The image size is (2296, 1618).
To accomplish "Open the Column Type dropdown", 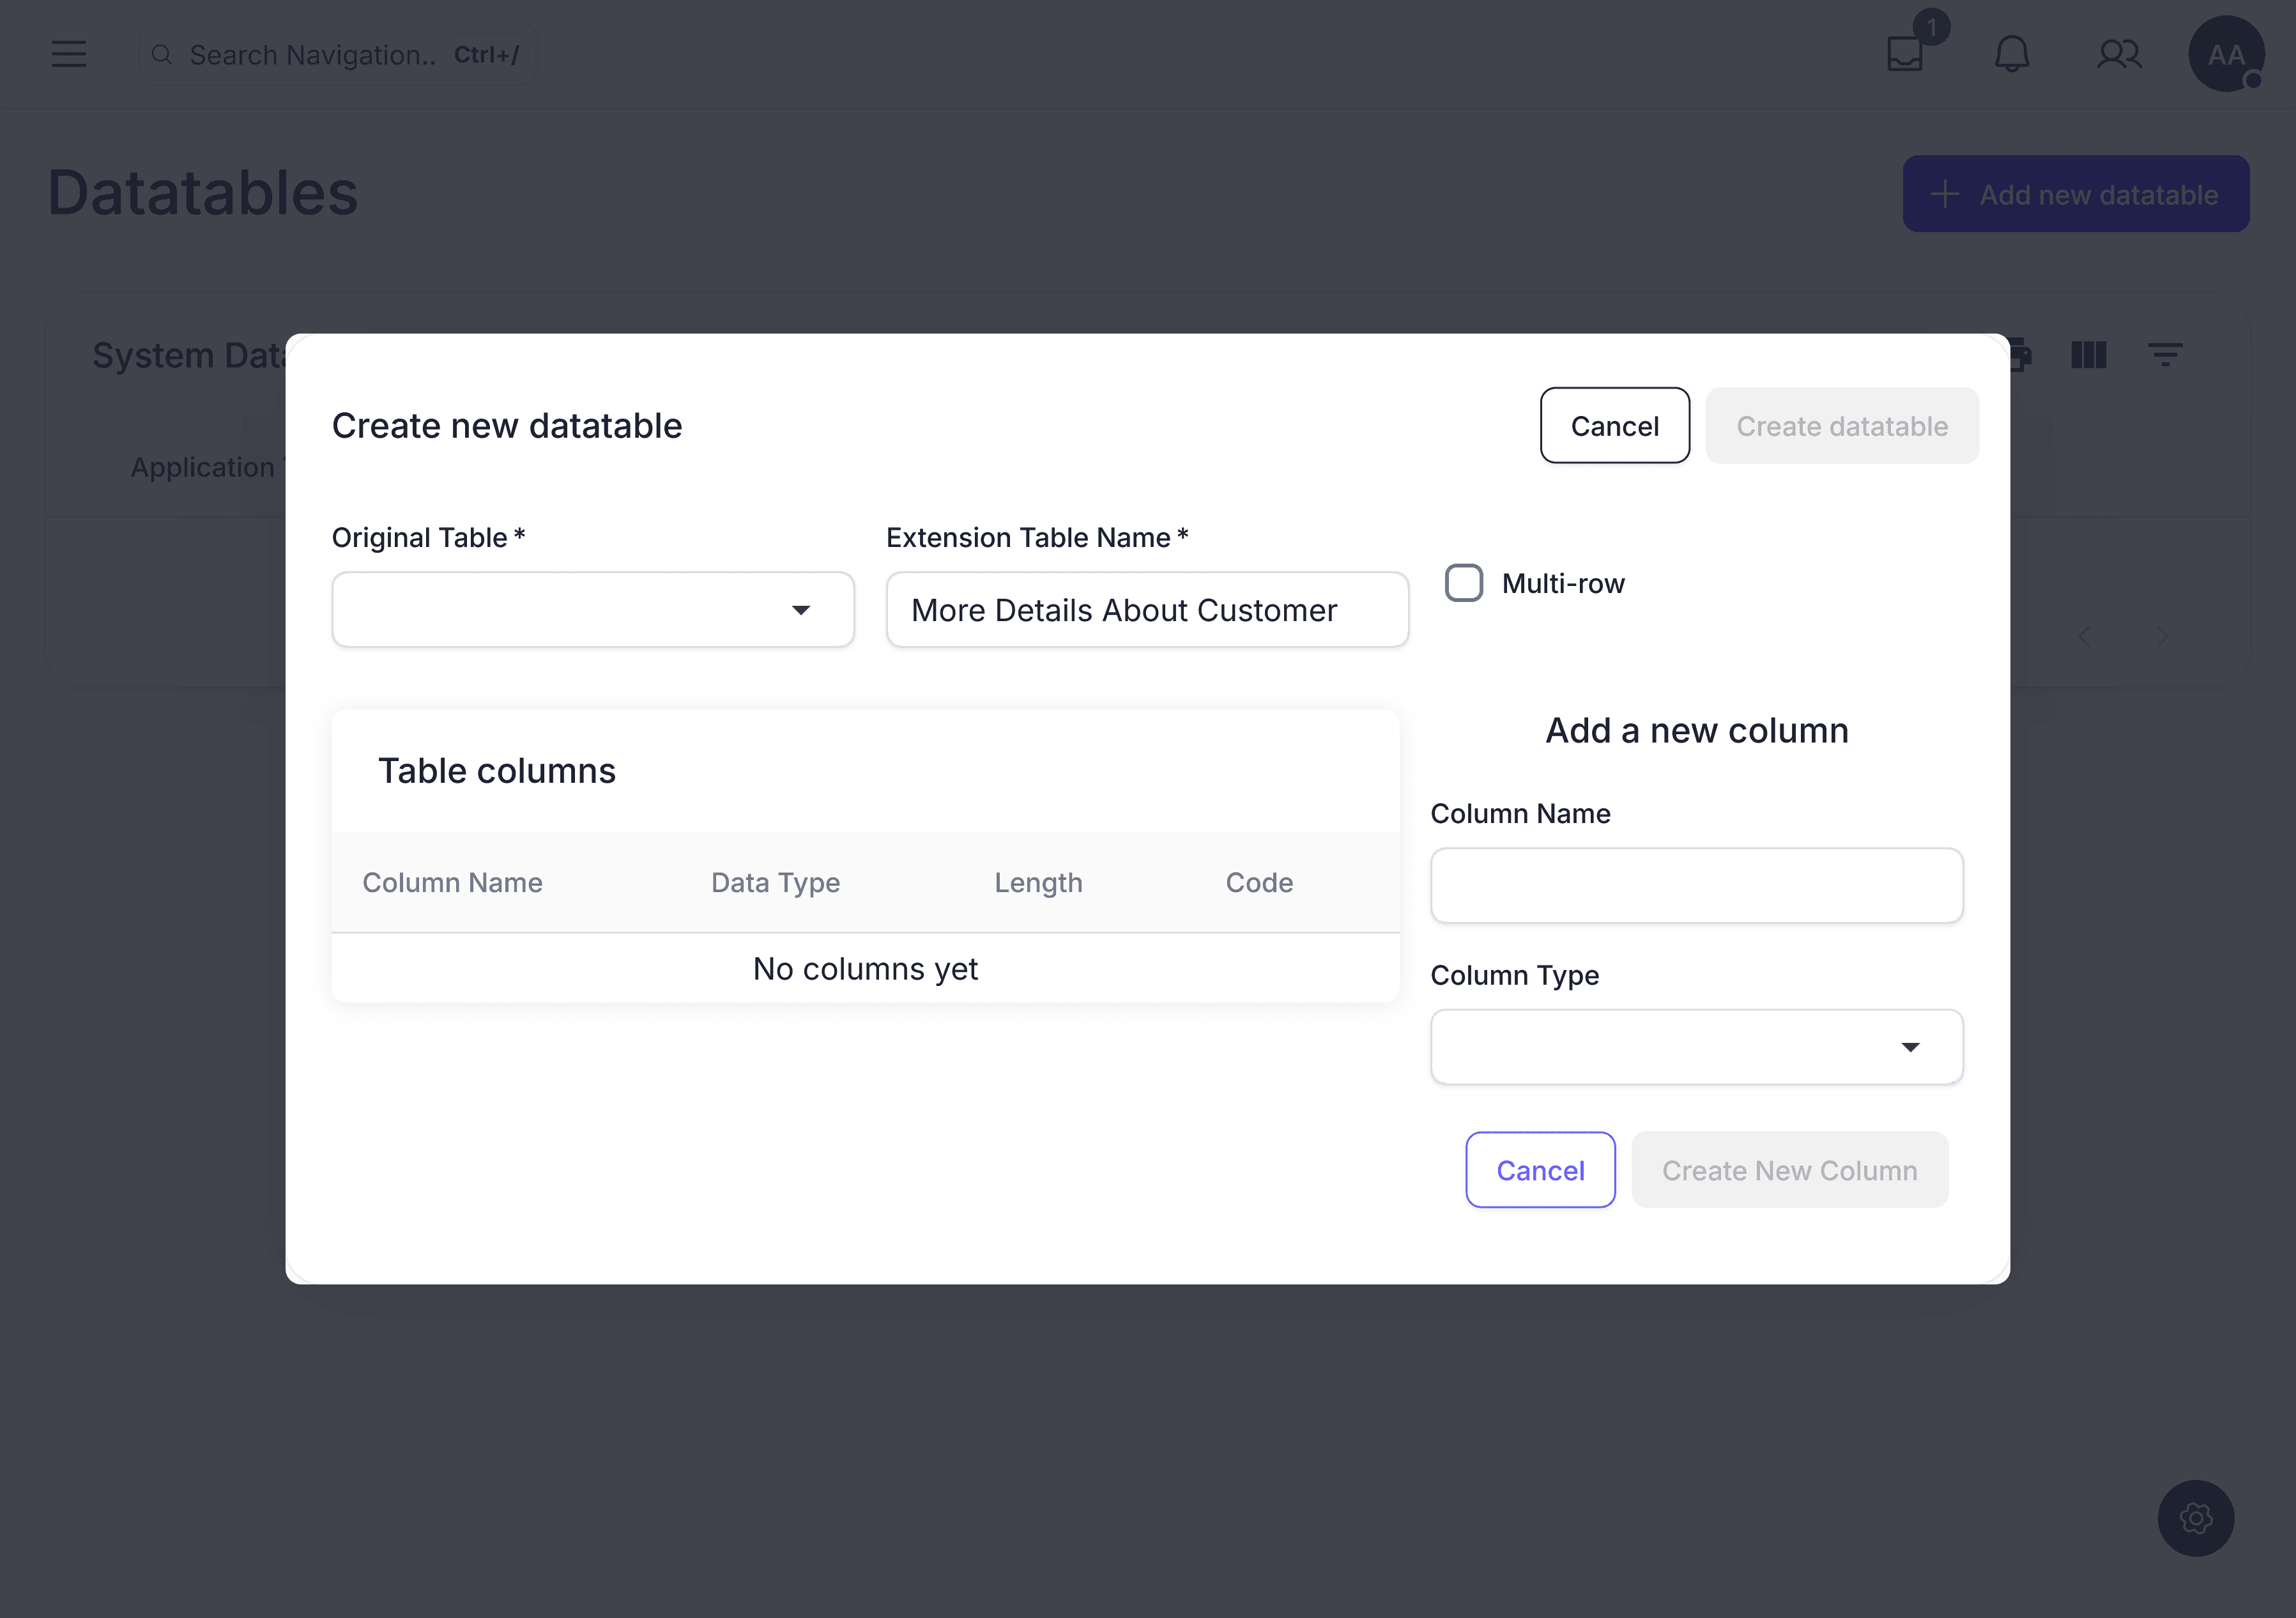I will (1697, 1047).
